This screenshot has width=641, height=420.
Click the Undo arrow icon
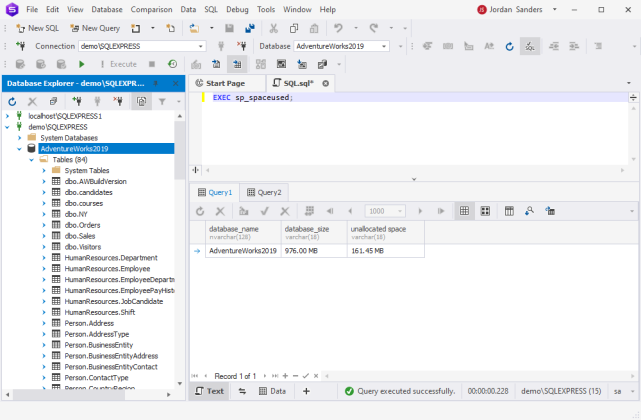click(338, 28)
